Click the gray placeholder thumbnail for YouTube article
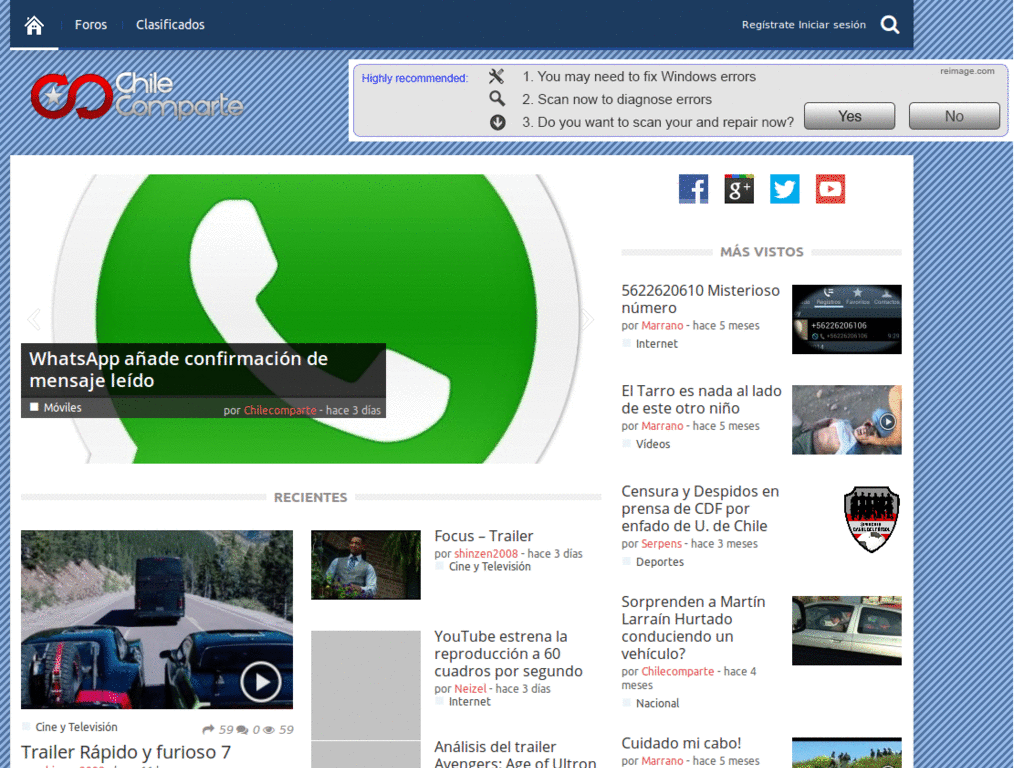The image size is (1024, 768). [366, 685]
